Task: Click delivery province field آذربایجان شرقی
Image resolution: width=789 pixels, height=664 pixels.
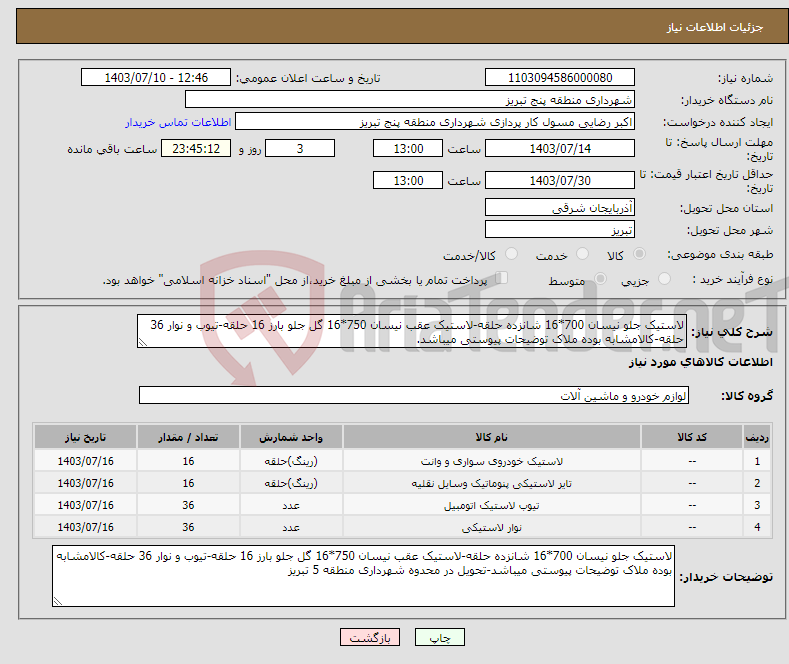Action: click(560, 207)
